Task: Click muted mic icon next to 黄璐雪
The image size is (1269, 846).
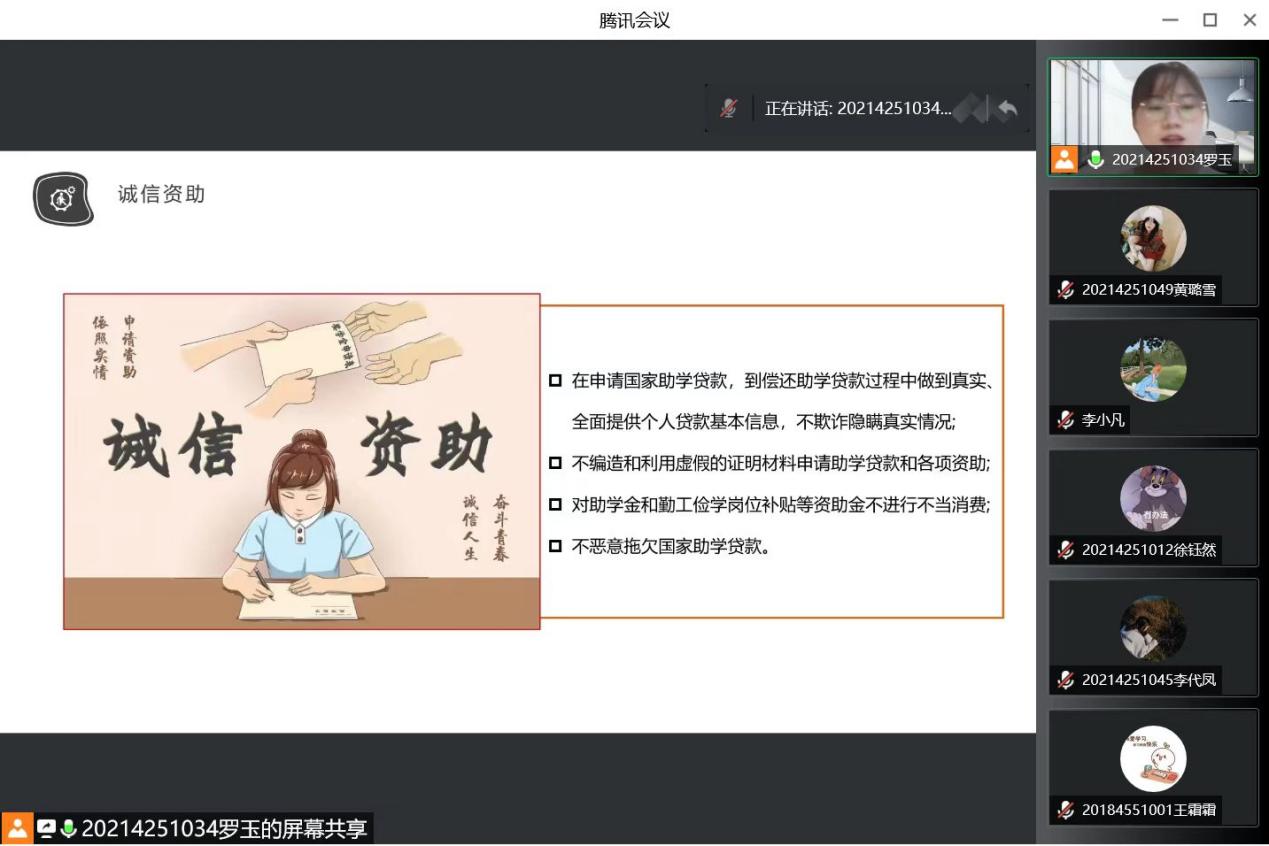Action: point(1066,290)
